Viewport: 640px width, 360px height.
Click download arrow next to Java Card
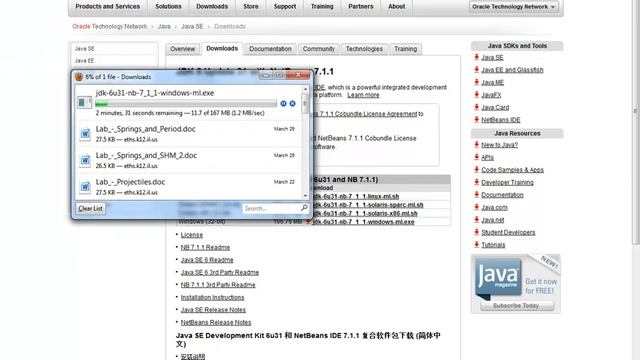coord(476,107)
